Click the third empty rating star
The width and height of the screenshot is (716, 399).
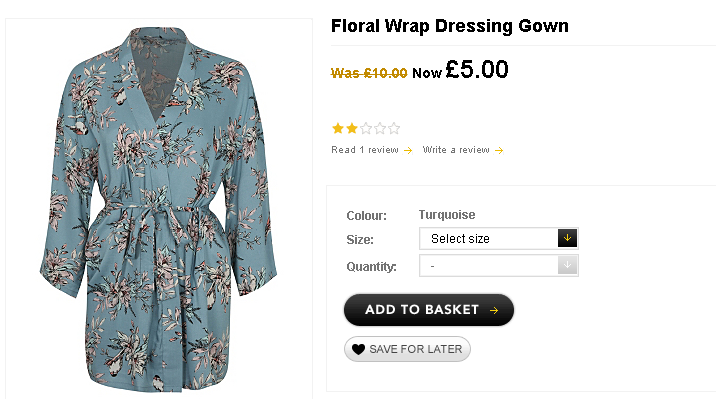(x=366, y=128)
